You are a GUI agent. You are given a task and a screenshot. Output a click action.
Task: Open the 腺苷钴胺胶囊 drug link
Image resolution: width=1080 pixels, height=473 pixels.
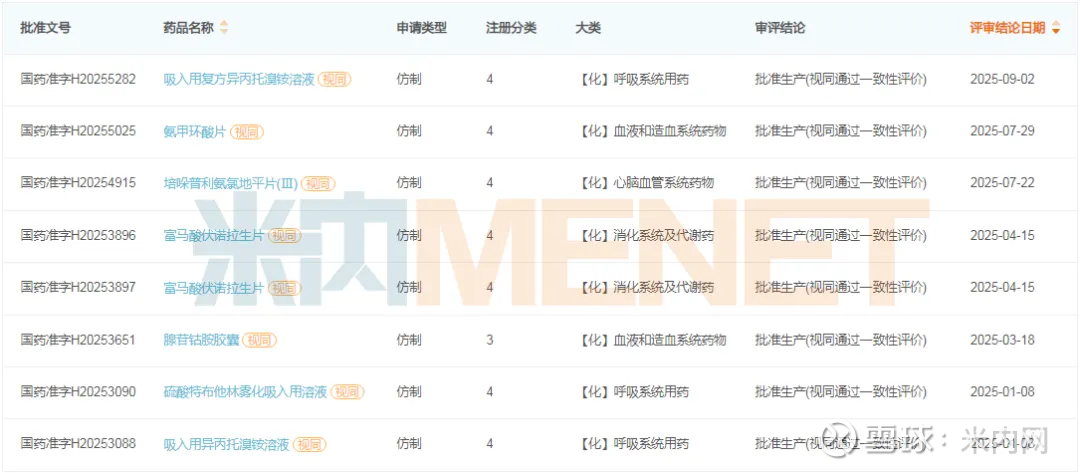point(201,340)
